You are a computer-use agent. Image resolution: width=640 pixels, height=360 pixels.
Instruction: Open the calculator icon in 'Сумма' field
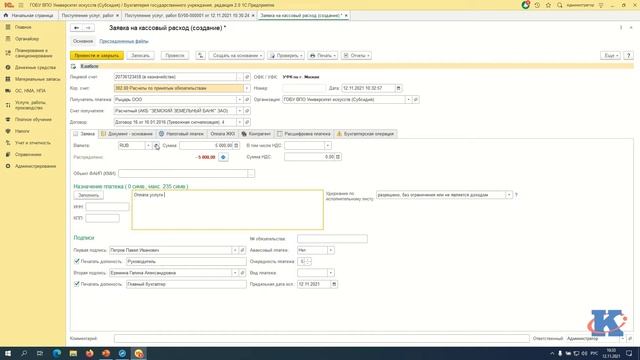pyautogui.click(x=236, y=146)
